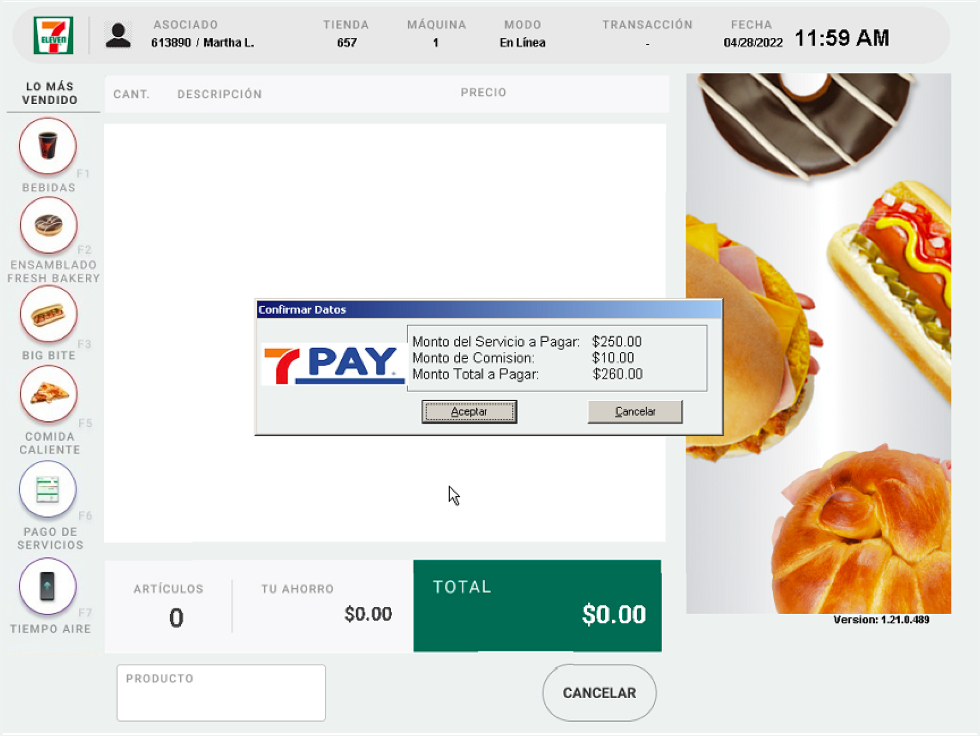980x736 pixels.
Task: Open the Bebidas drinks category icon
Action: 48,146
